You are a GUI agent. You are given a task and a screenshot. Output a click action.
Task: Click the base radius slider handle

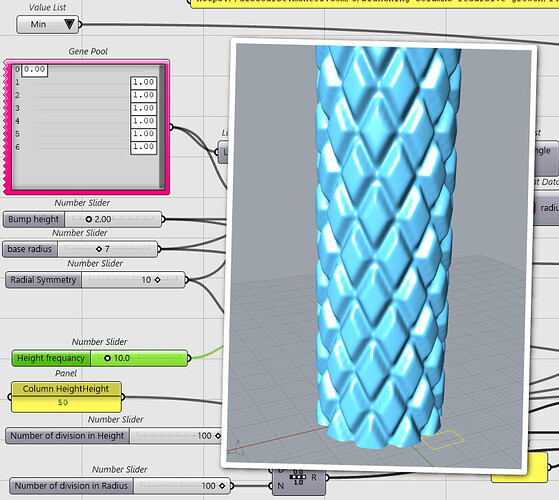(99, 249)
